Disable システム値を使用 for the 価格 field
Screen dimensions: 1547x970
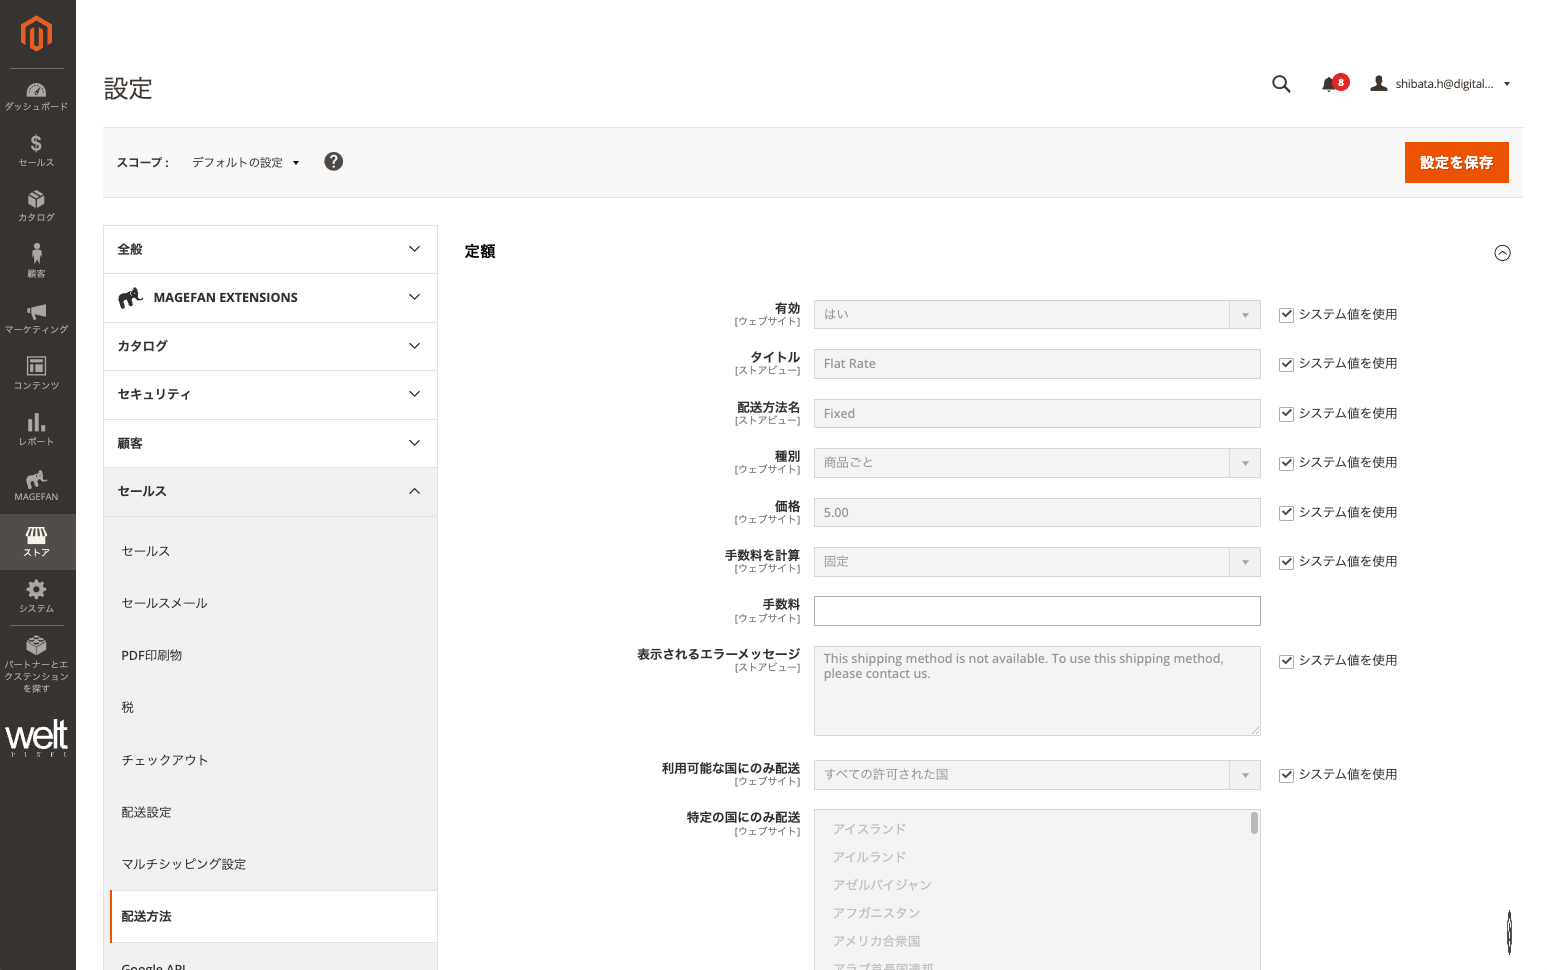tap(1286, 512)
